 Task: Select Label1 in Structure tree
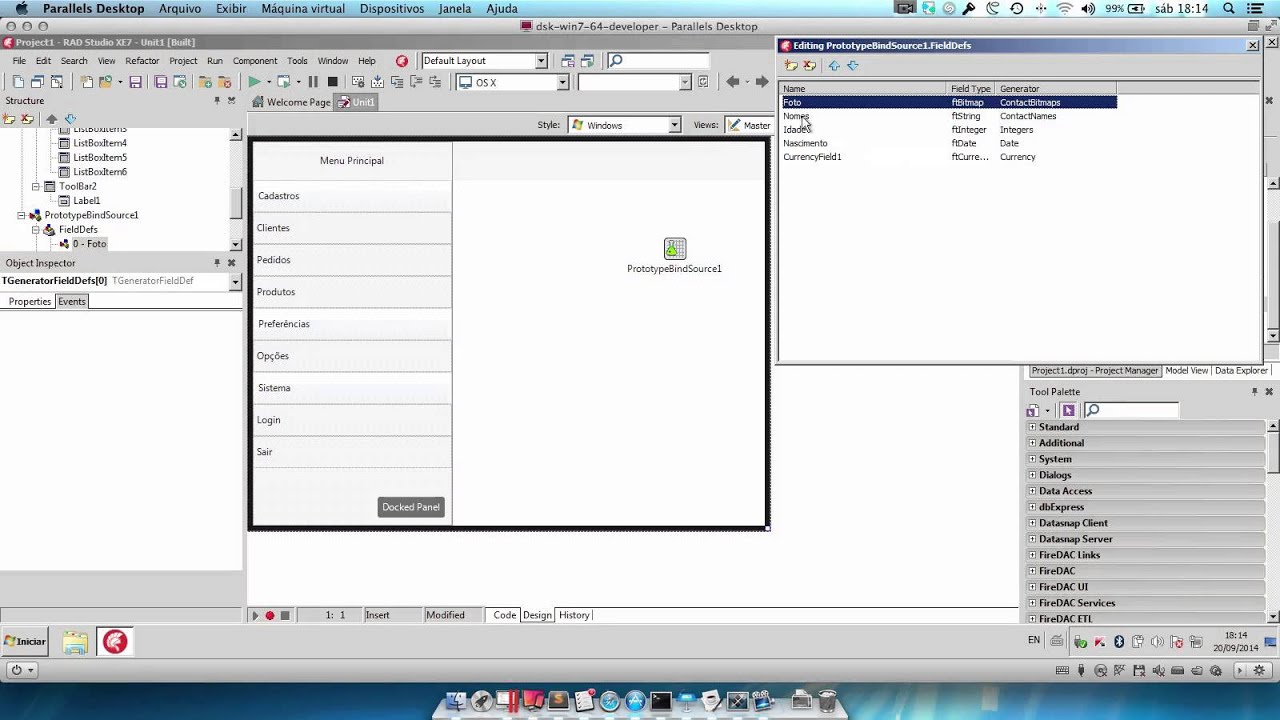point(87,201)
